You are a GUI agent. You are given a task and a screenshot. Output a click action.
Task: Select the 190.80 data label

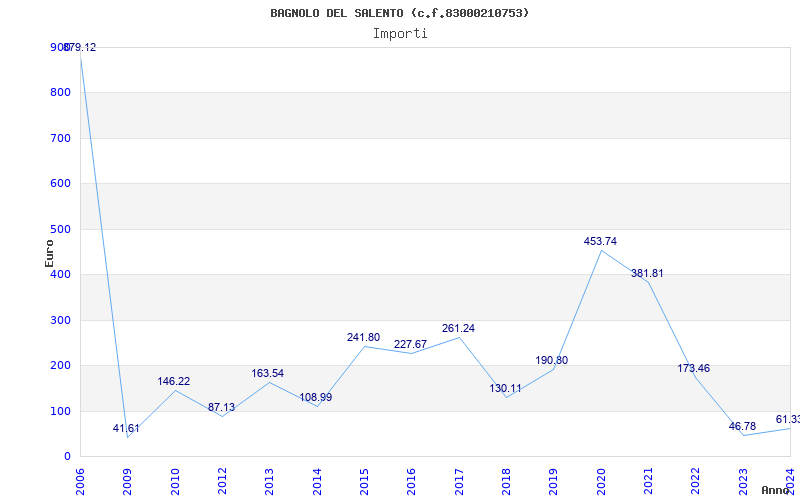tap(552, 360)
